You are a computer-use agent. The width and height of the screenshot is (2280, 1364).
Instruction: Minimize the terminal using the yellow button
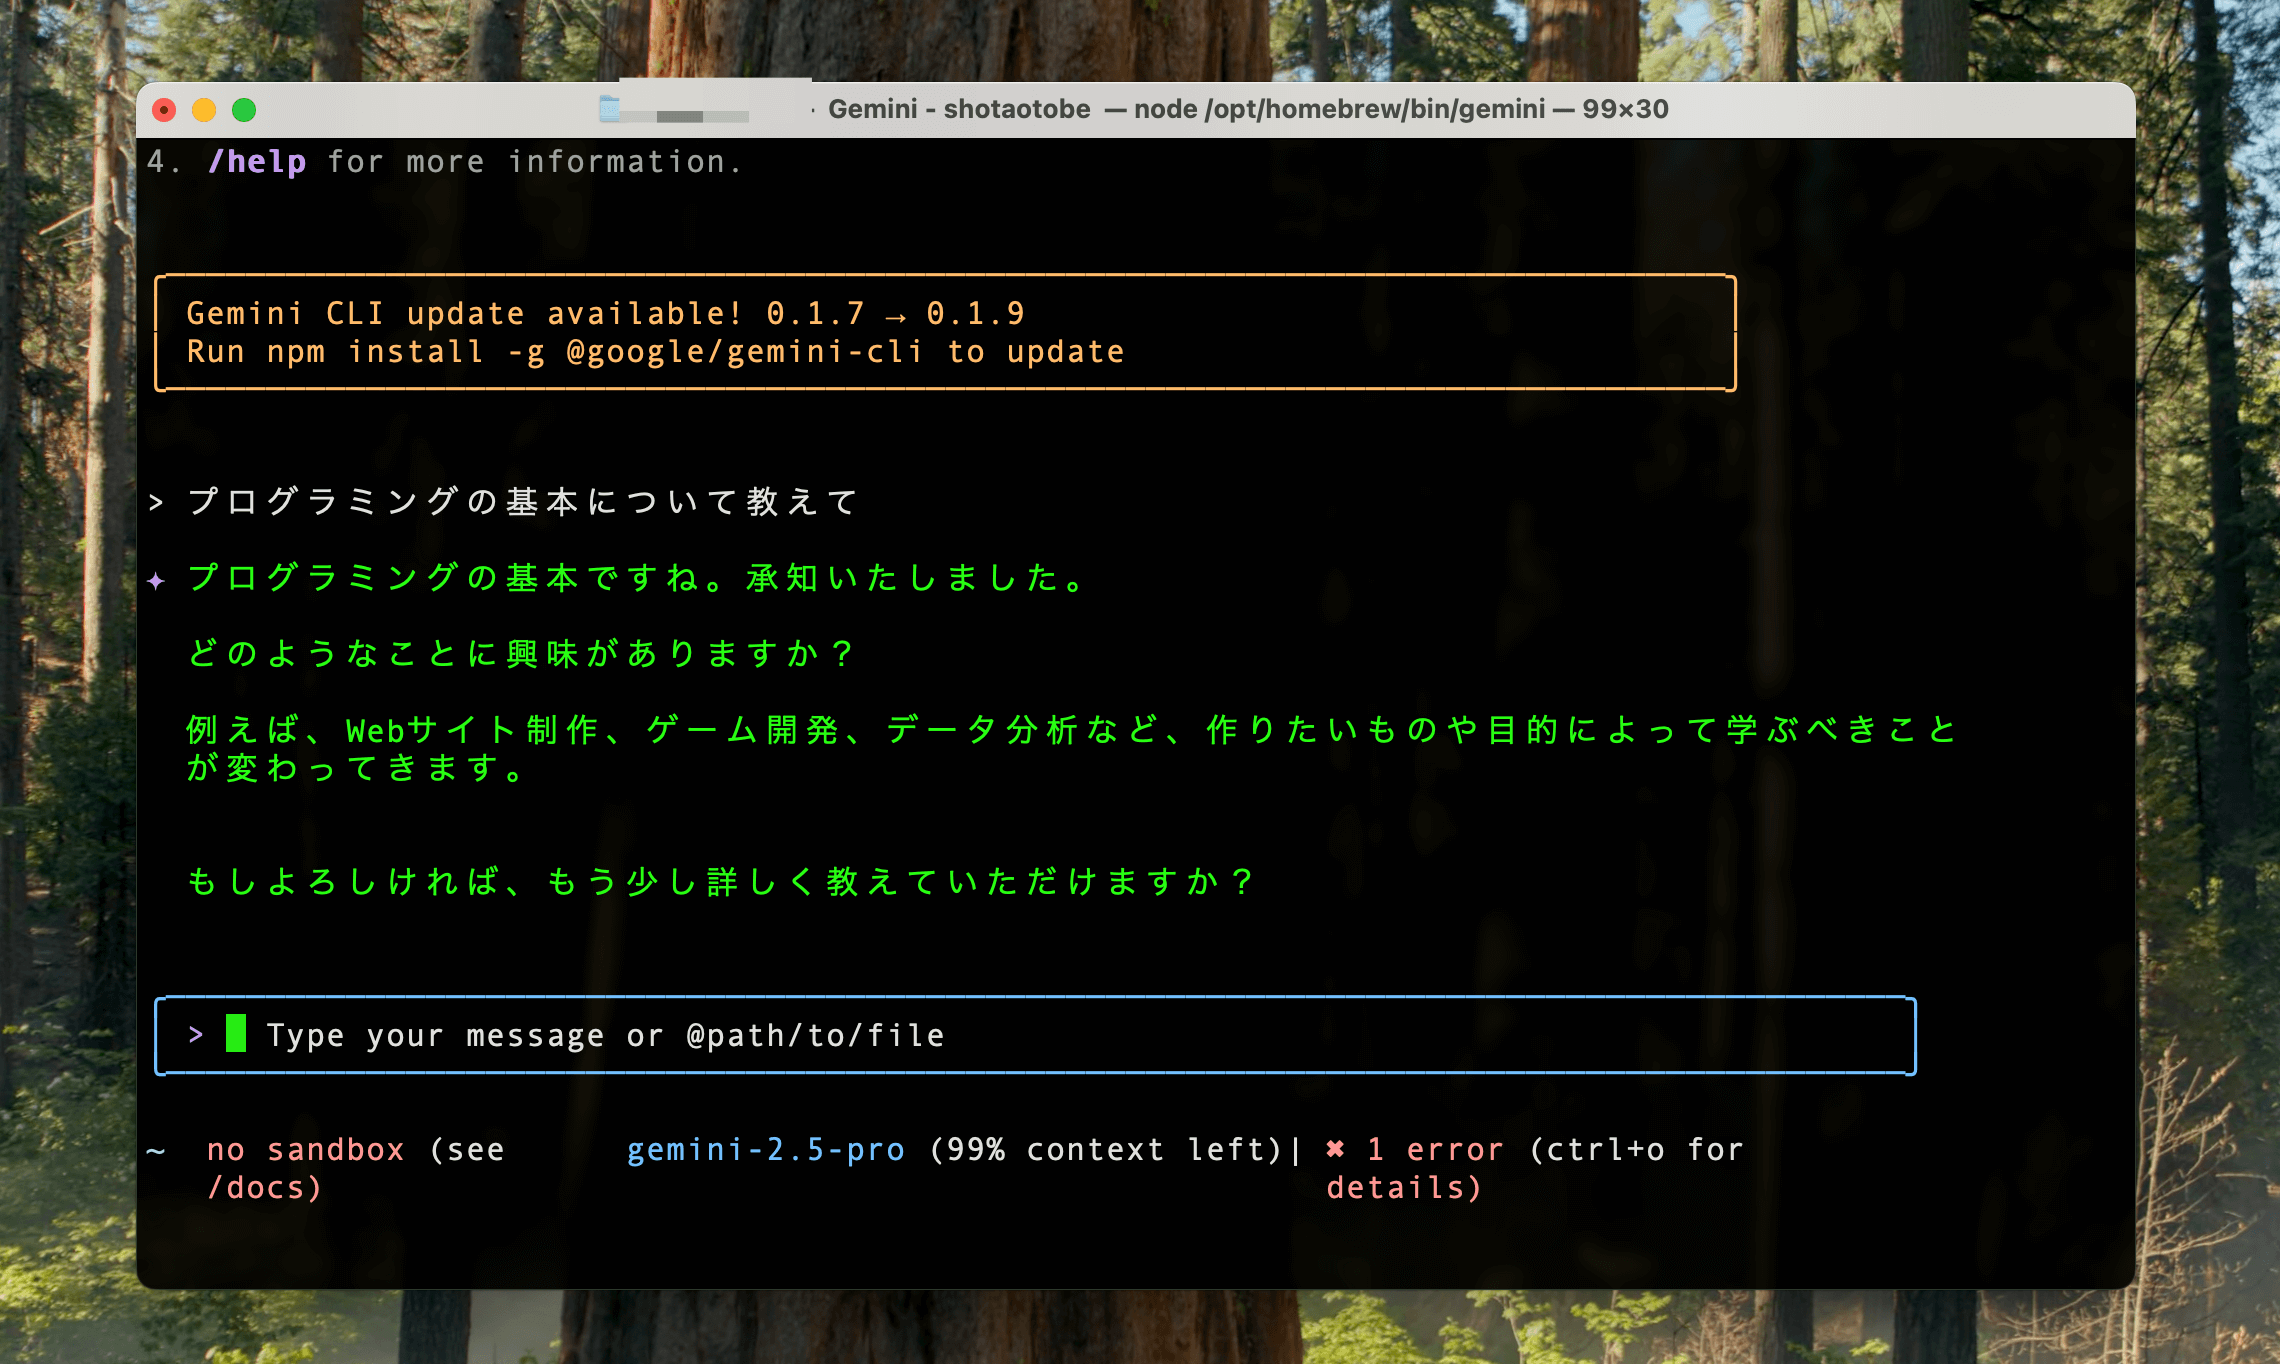click(x=204, y=110)
